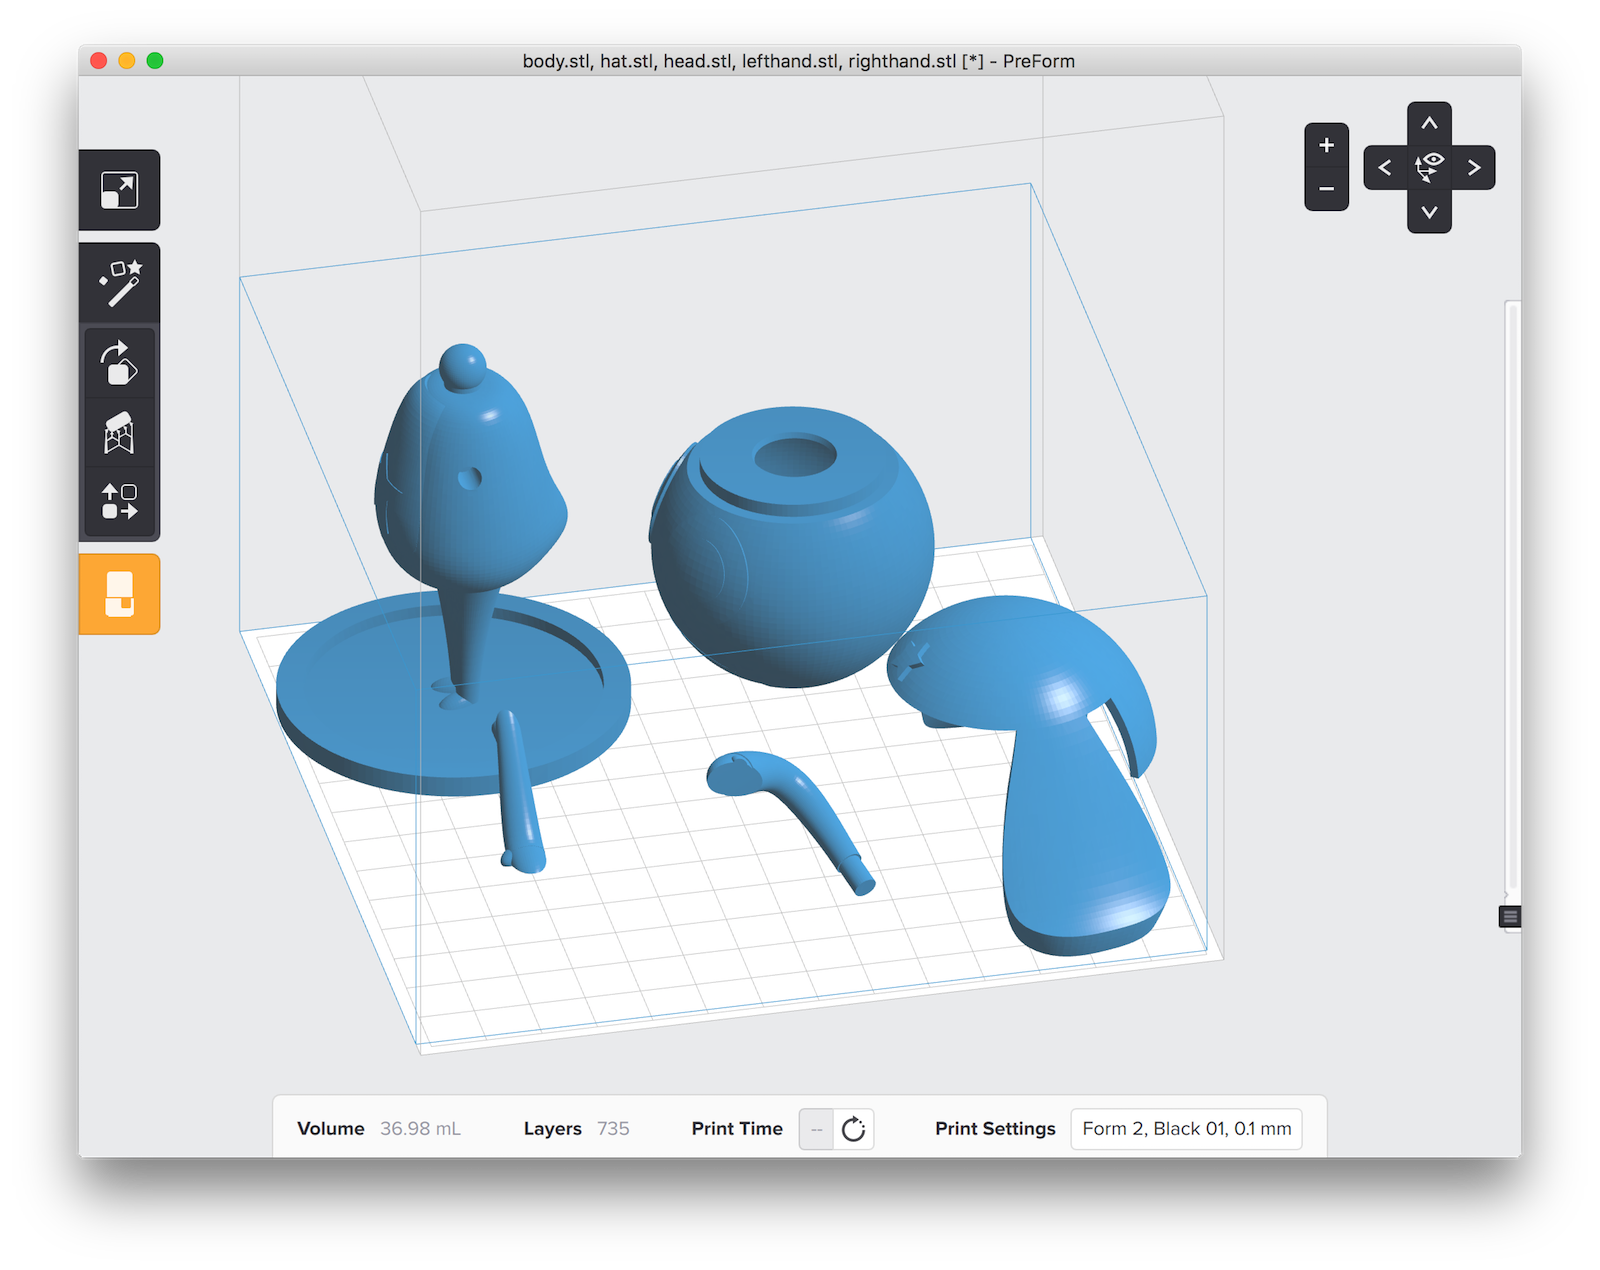Rotate view downward with down arrow

[1429, 212]
